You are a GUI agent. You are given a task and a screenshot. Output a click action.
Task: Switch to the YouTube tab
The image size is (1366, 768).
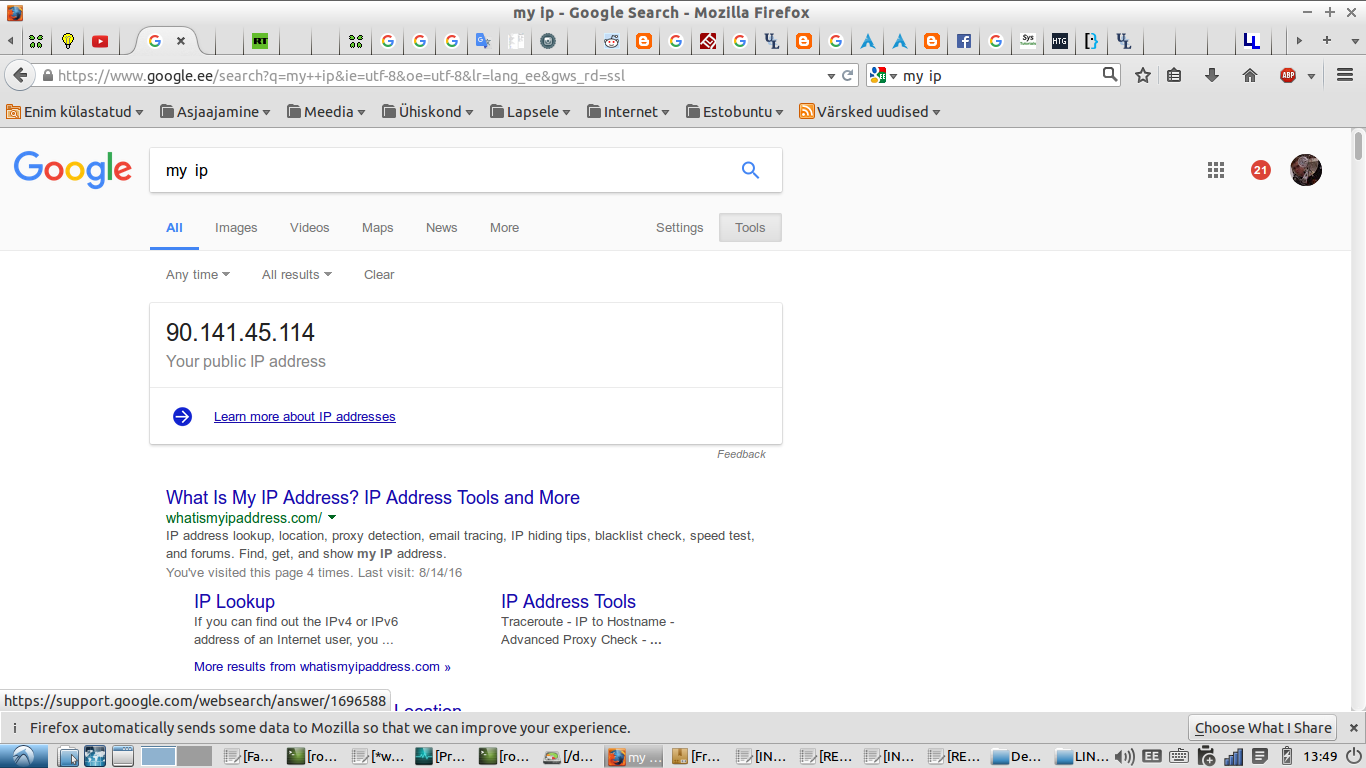[100, 41]
